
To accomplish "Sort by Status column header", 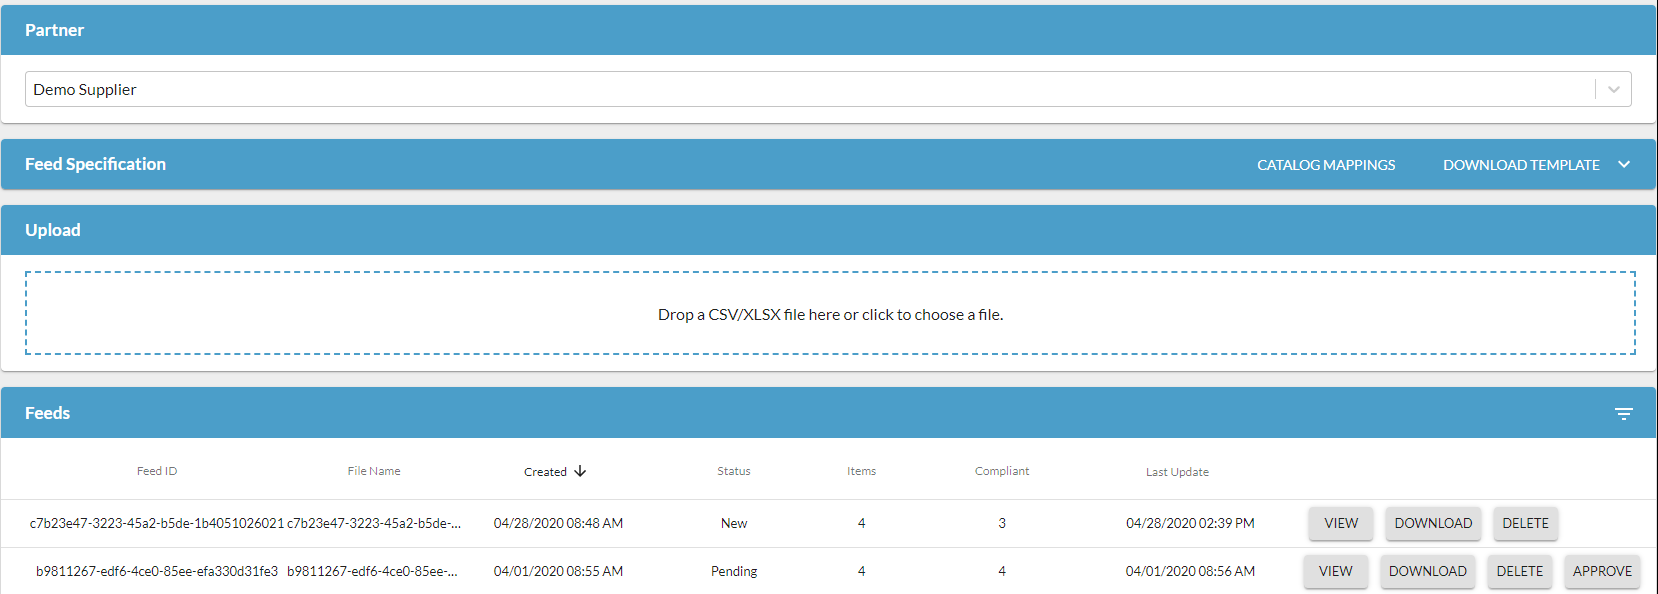I will tap(733, 471).
